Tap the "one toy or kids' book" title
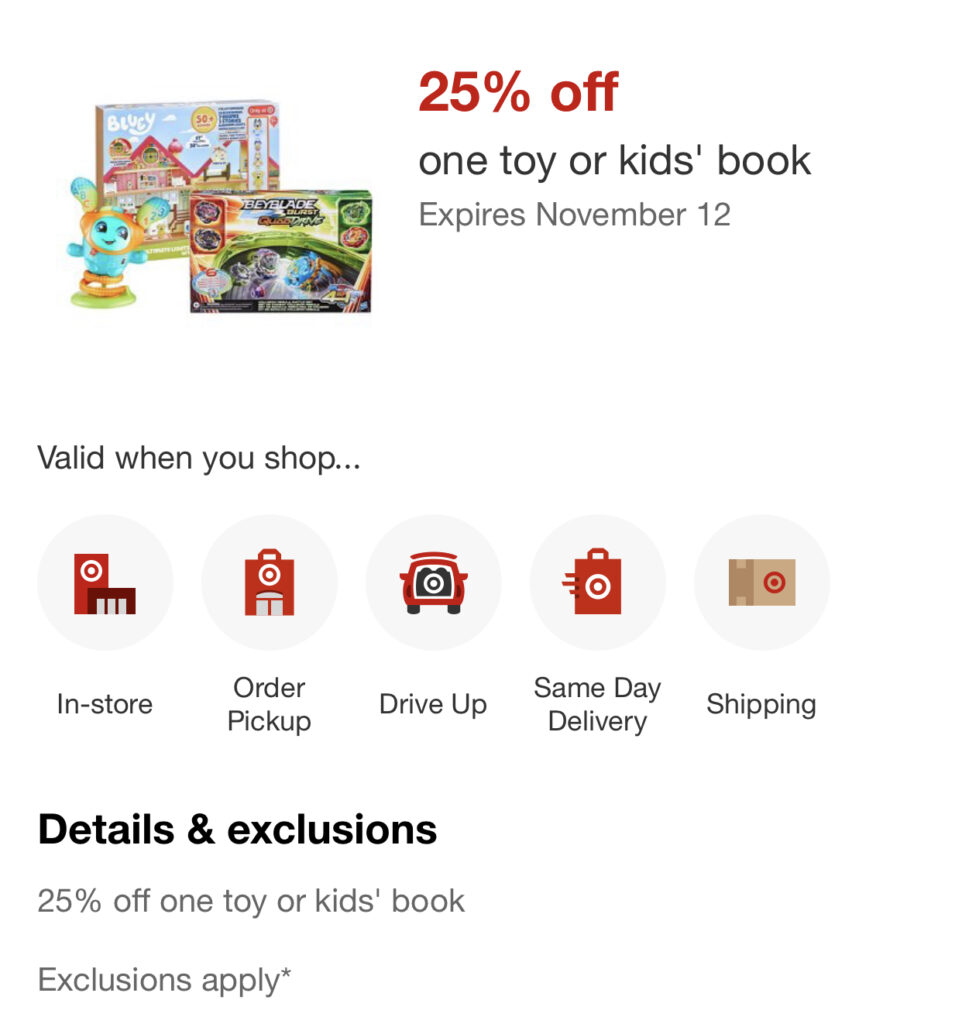 pos(614,161)
